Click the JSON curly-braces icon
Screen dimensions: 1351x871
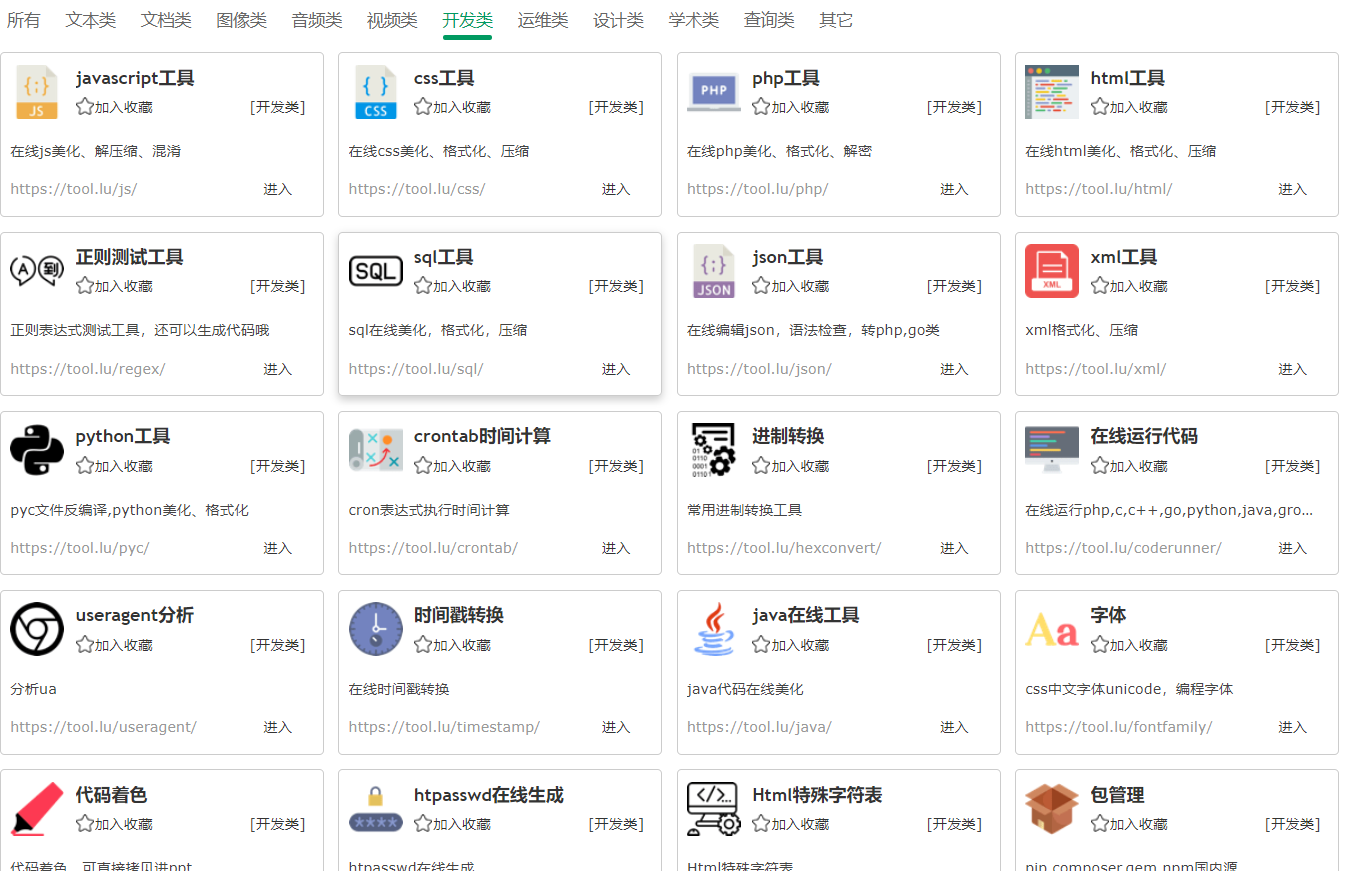pyautogui.click(x=713, y=270)
